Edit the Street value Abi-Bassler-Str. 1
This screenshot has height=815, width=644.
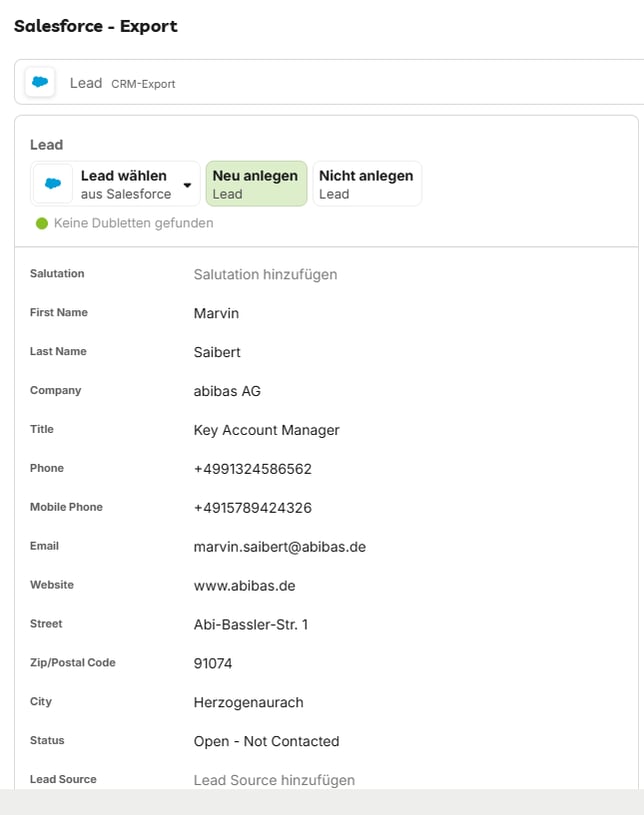click(251, 625)
